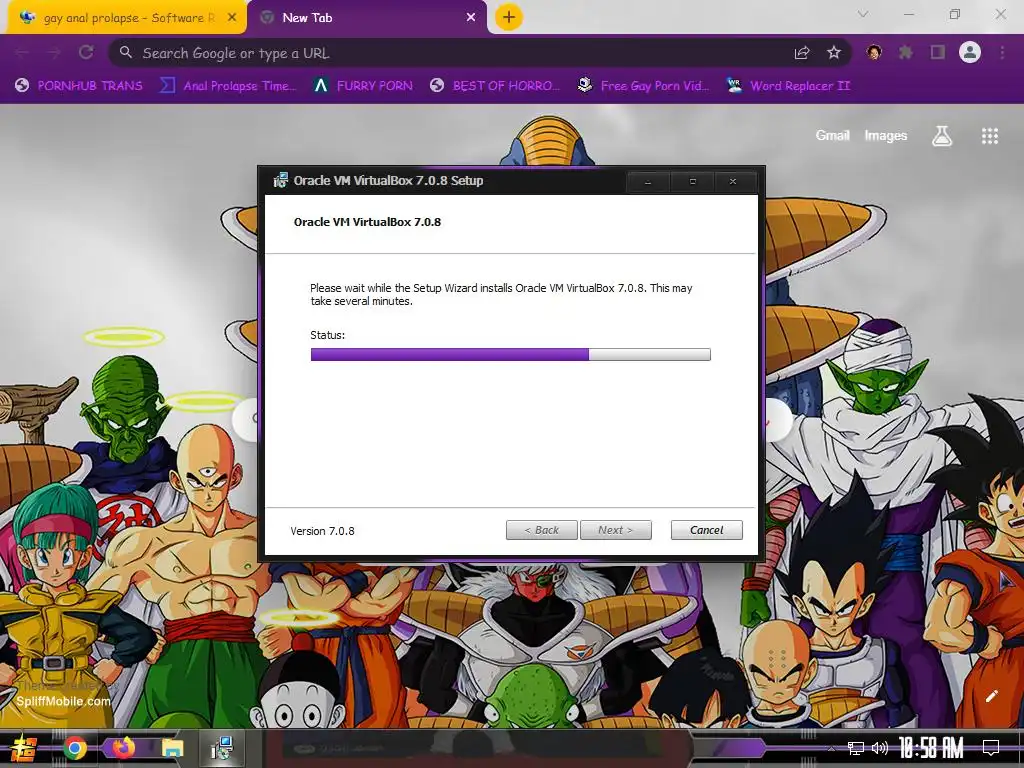Click the 10:58 AM taskbar clock
This screenshot has width=1024, height=768.
point(931,748)
